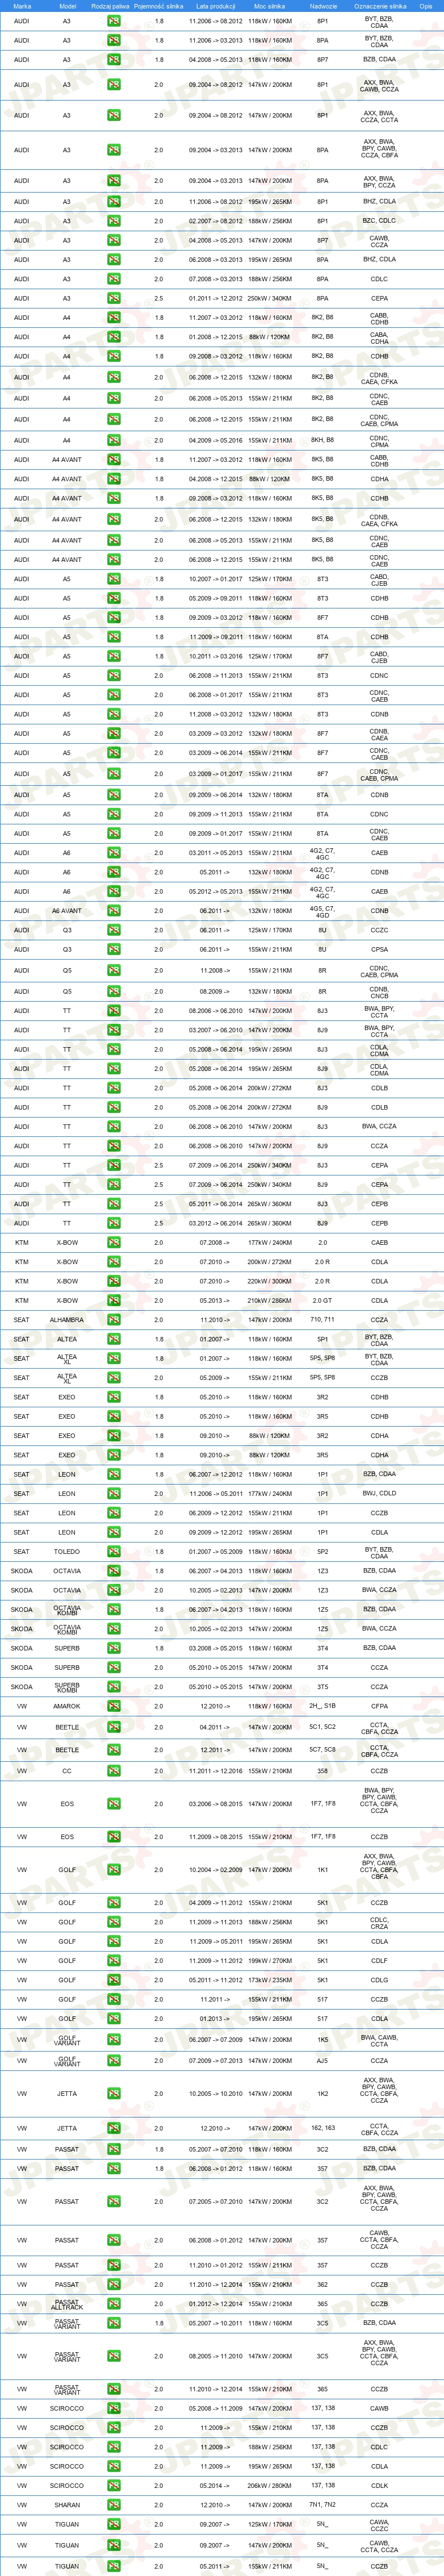444x2576 pixels.
Task: Click the Lata produkcji column header
Action: click(x=216, y=6)
